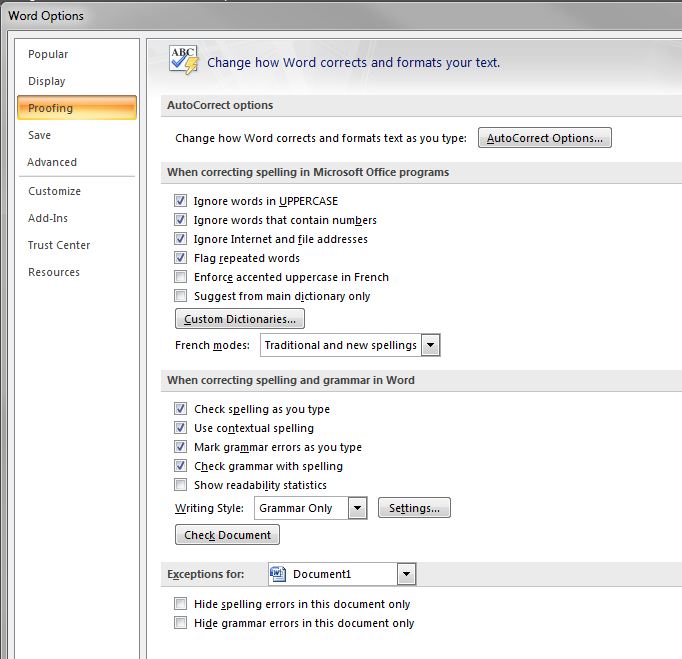Uncheck Check grammar with spelling
Screen dimensions: 682x659
pos(181,466)
